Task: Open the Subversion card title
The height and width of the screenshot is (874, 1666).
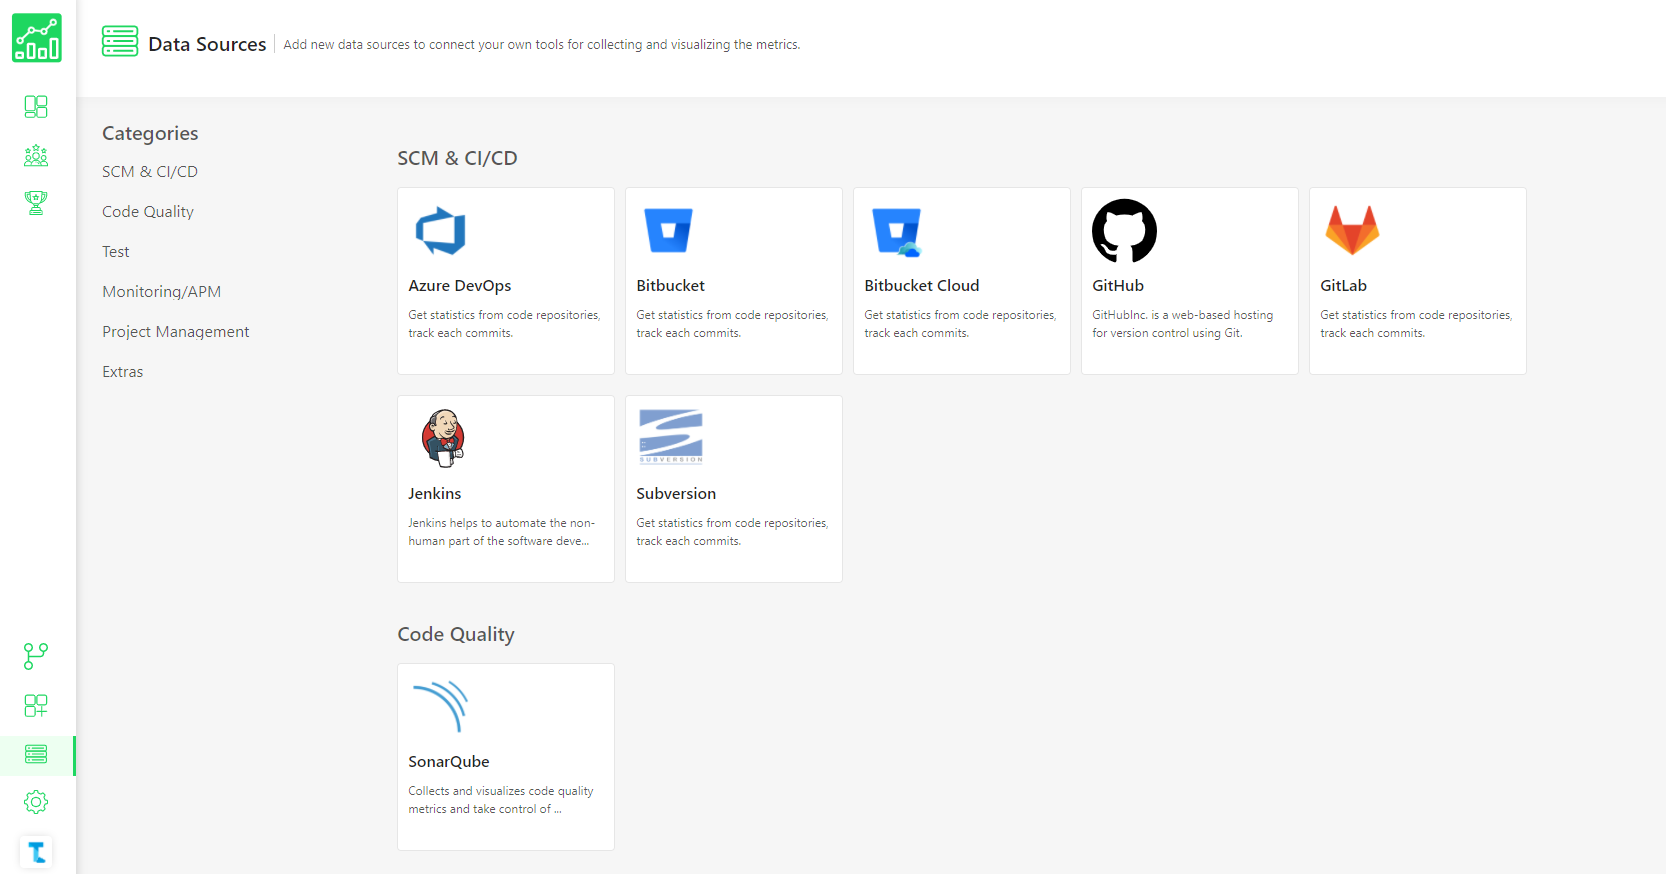Action: click(x=676, y=494)
